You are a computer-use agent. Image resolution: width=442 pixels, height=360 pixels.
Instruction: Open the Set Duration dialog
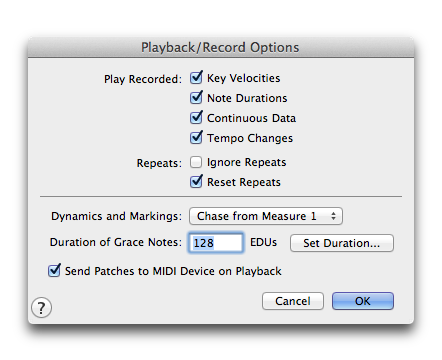(342, 243)
